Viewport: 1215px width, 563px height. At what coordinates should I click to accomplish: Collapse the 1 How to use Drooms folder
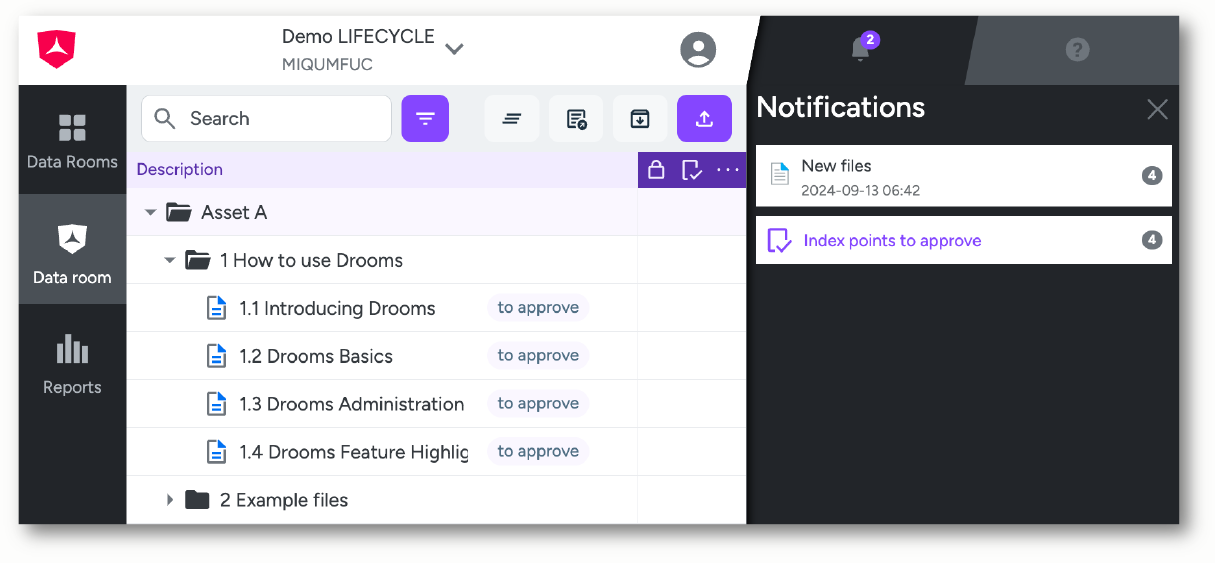(x=170, y=260)
